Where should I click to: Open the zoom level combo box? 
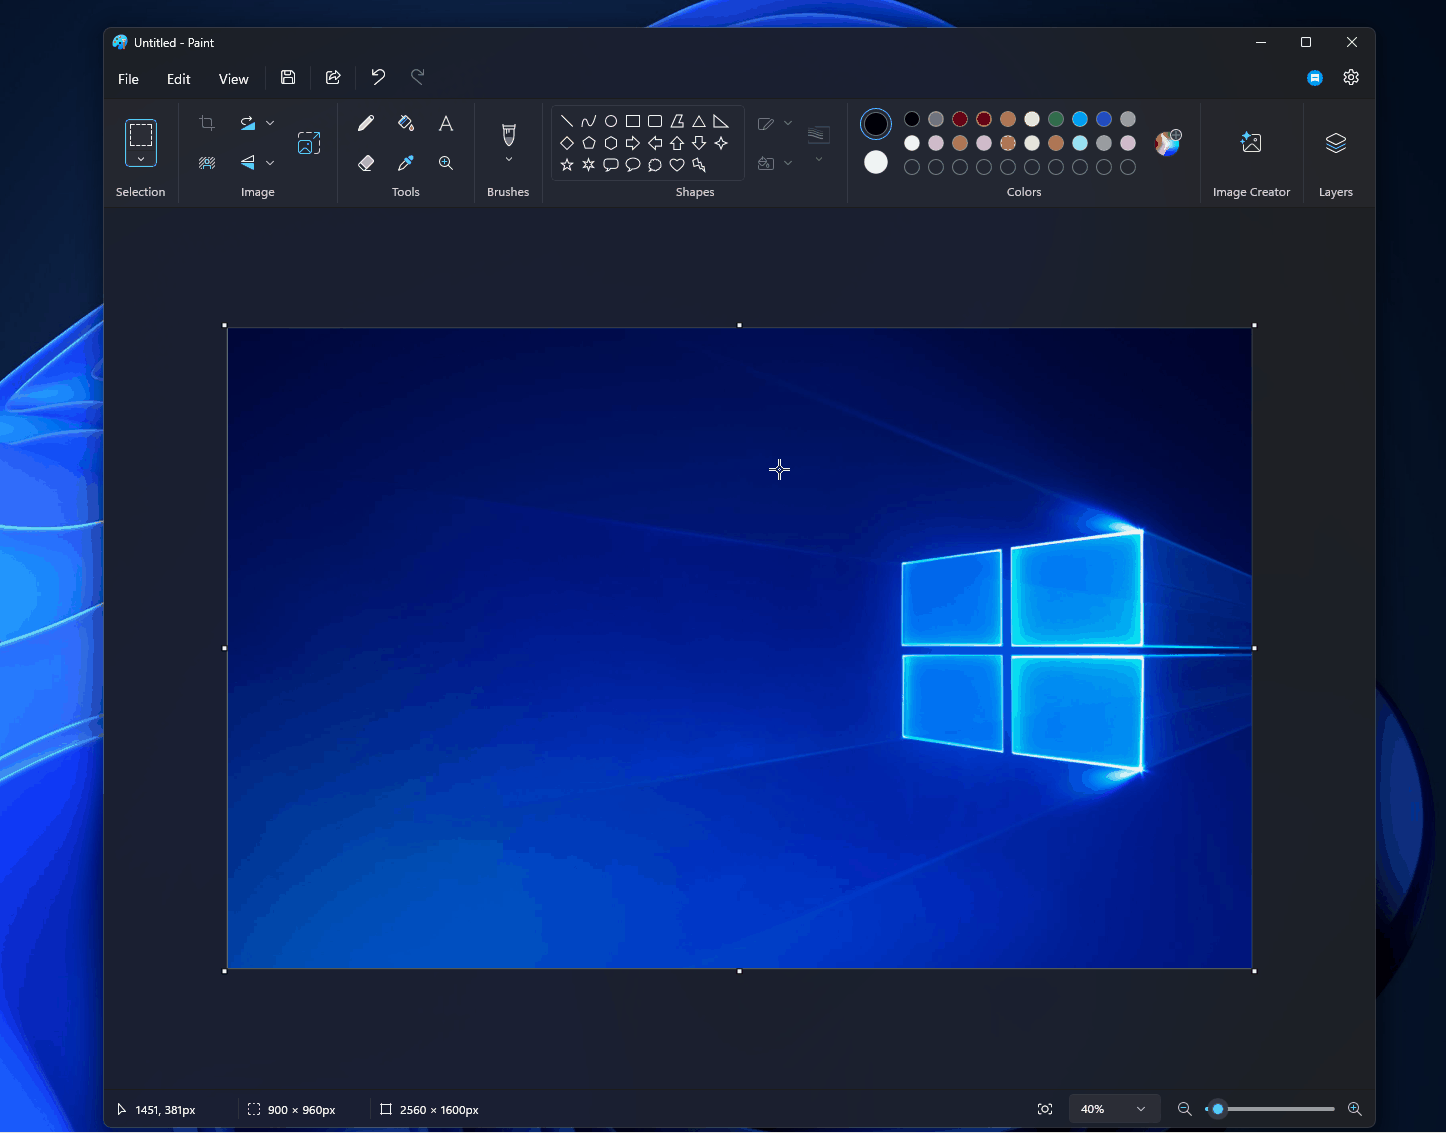(1114, 1108)
